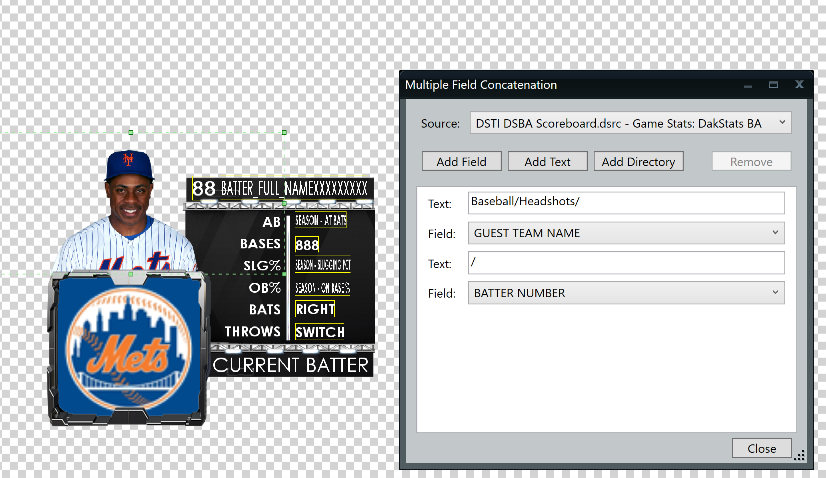This screenshot has height=478, width=826.
Task: Open the BATTER NUMBER field dropdown
Action: 626,293
